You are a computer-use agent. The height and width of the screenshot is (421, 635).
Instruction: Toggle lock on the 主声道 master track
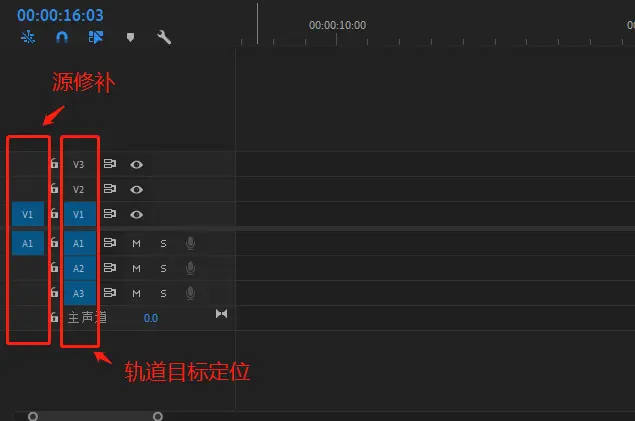click(x=54, y=317)
